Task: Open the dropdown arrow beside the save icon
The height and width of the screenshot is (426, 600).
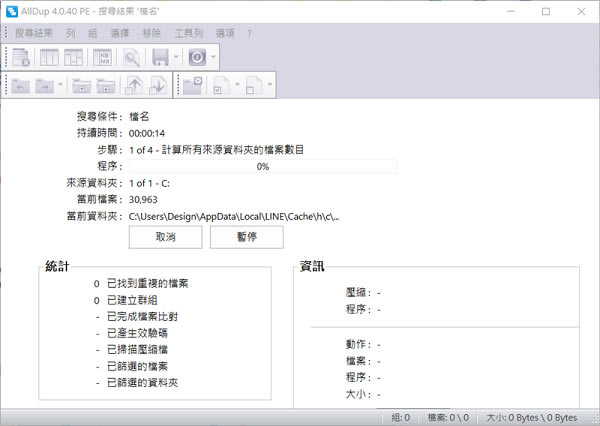Action: click(x=176, y=58)
